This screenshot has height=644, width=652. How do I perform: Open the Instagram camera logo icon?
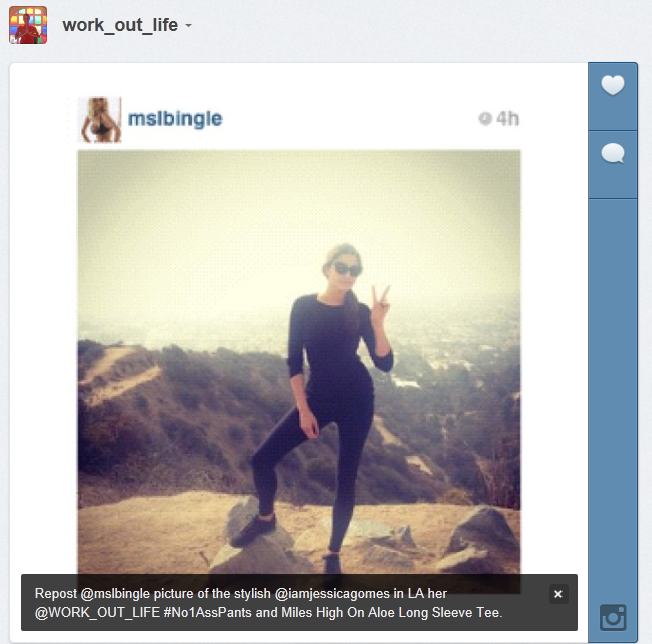613,617
